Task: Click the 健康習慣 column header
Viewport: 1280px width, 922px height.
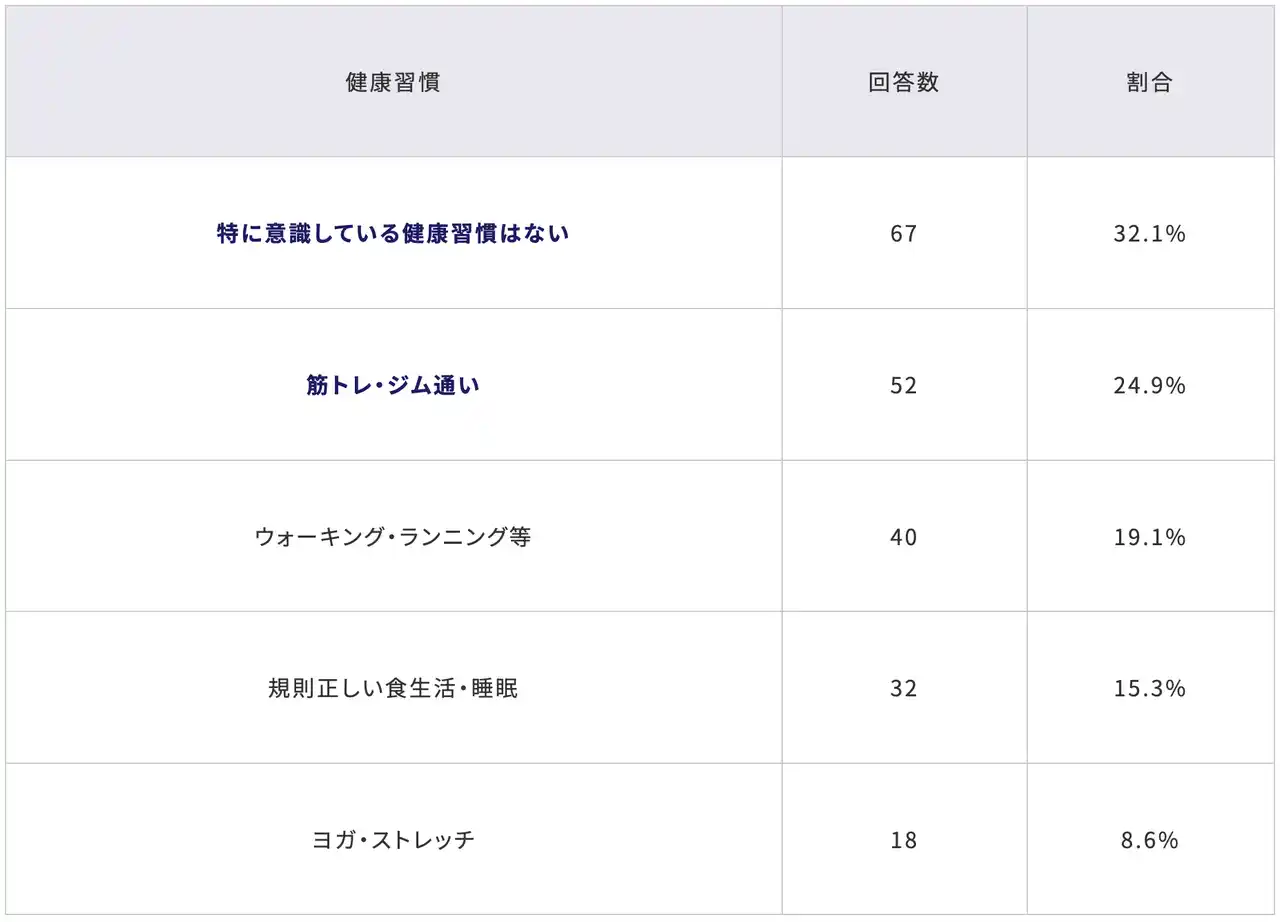Action: (x=393, y=83)
